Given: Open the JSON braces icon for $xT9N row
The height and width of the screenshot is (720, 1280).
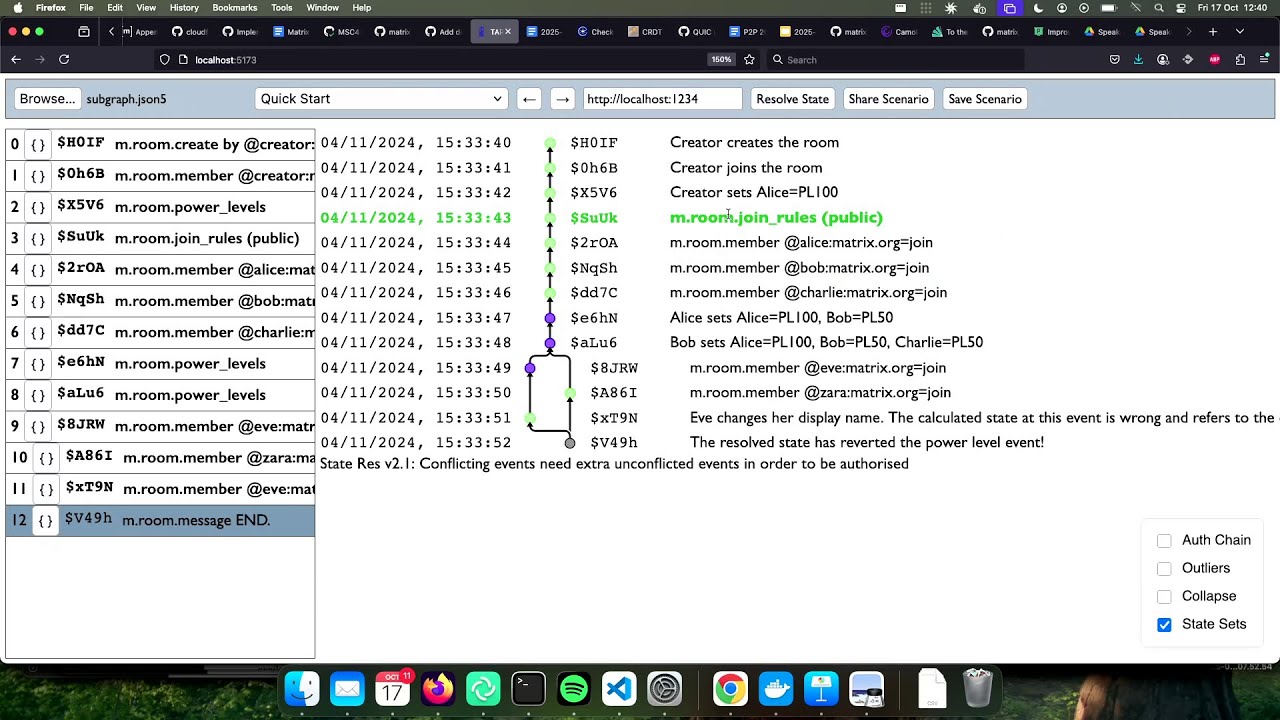Looking at the screenshot, I should click(x=46, y=489).
